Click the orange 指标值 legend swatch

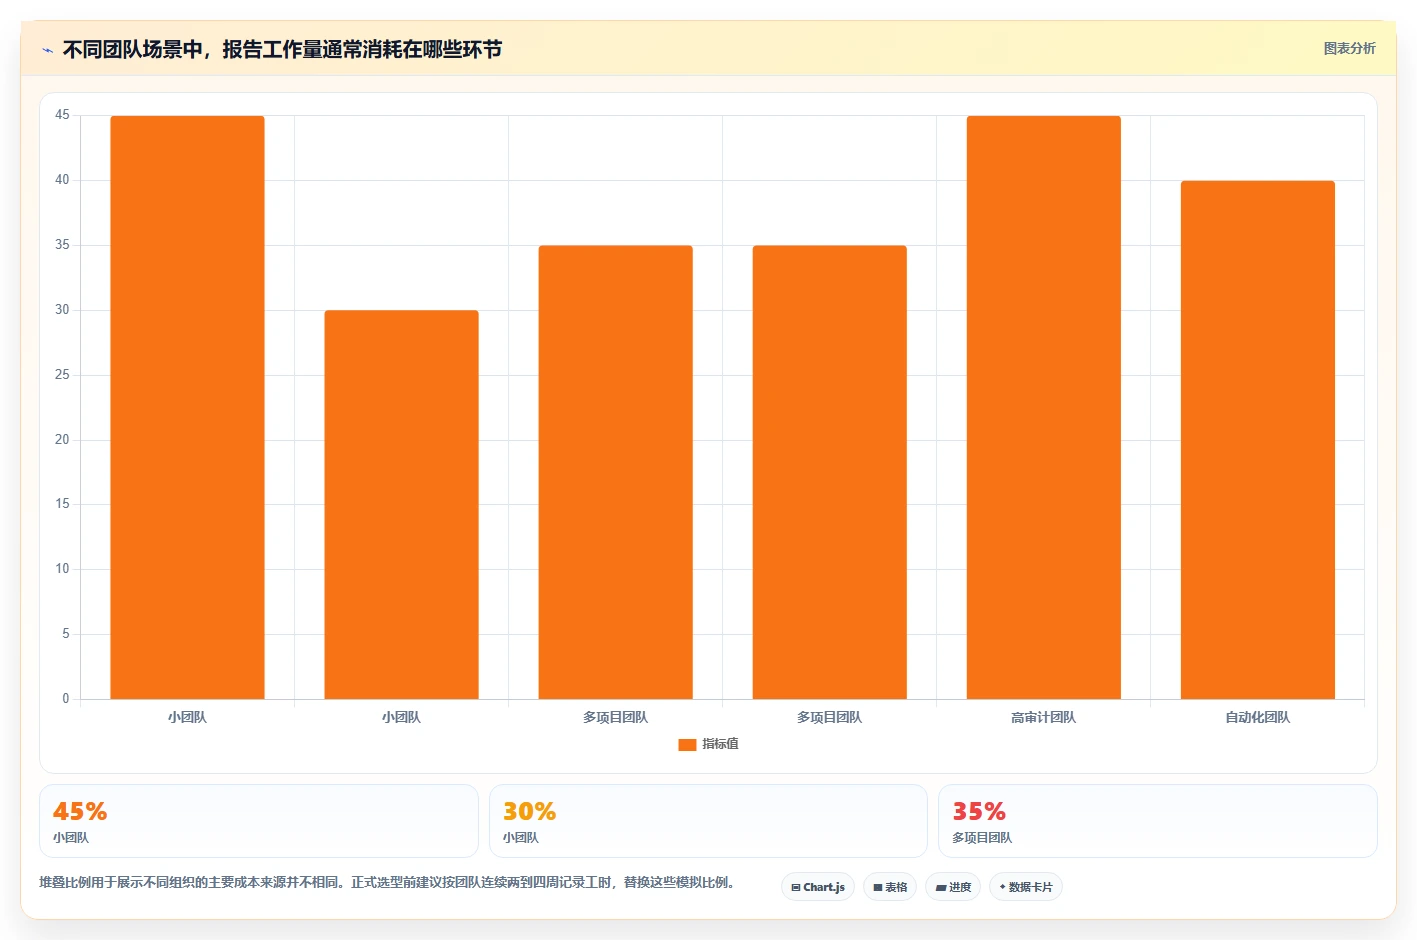687,745
